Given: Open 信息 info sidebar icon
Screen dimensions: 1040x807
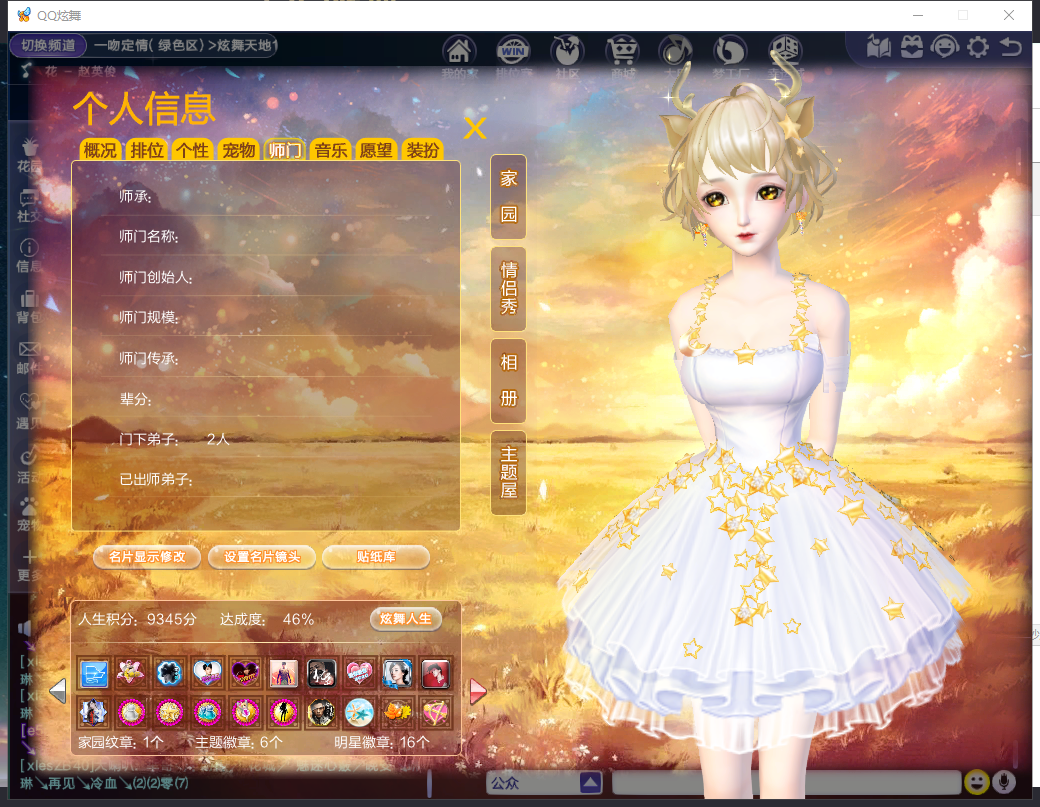Looking at the screenshot, I should [x=29, y=256].
